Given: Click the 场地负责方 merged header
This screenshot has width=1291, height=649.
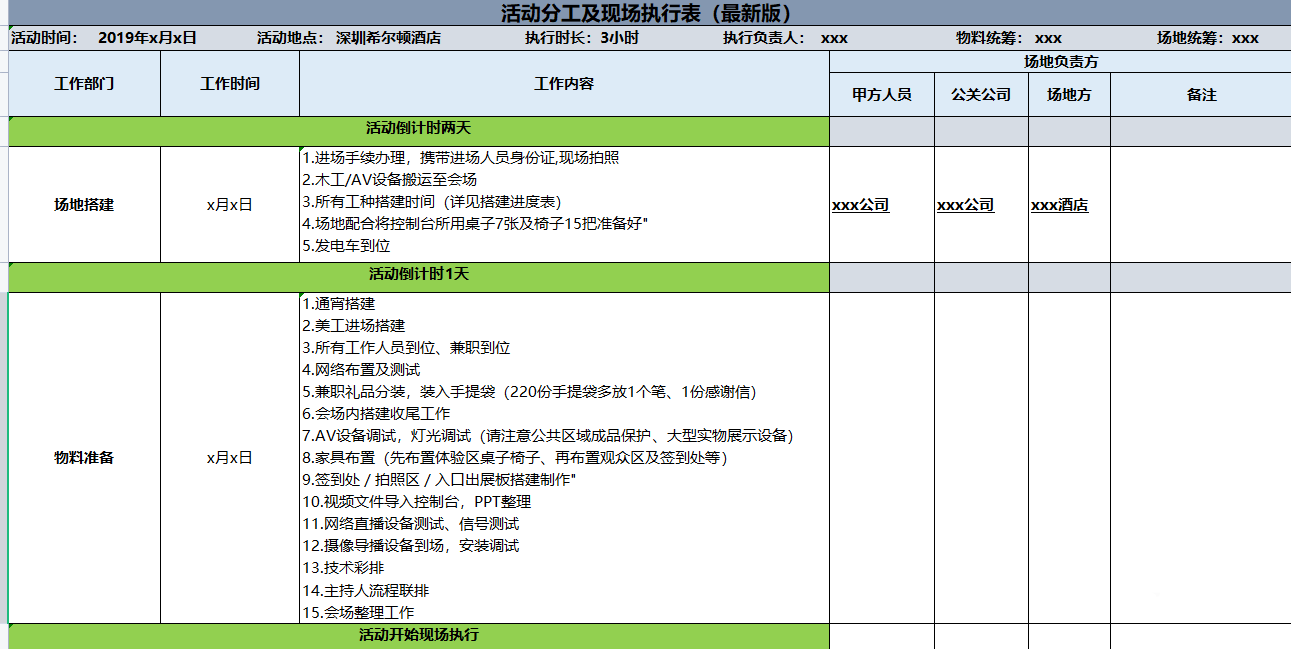Looking at the screenshot, I should coord(1060,62).
